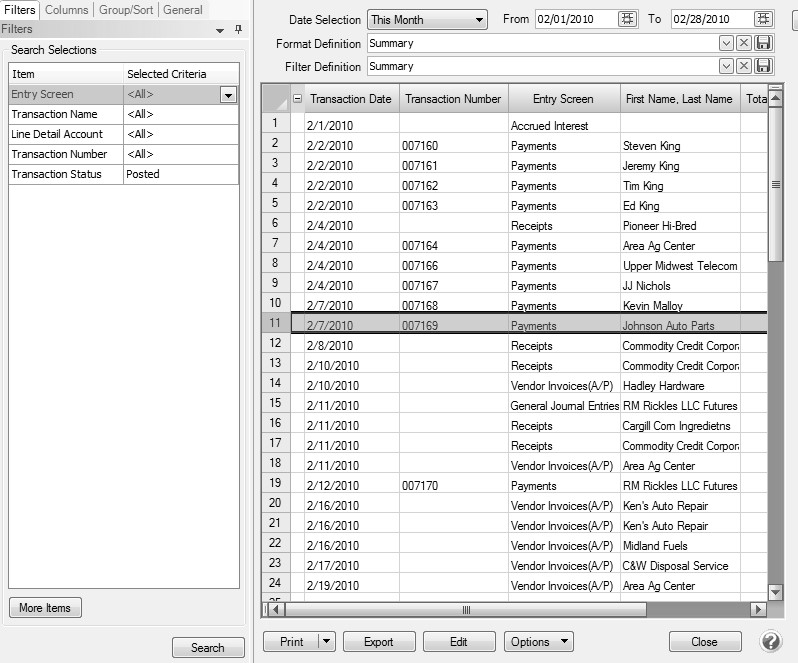Click the Export button
The width and height of the screenshot is (798, 663).
click(378, 642)
